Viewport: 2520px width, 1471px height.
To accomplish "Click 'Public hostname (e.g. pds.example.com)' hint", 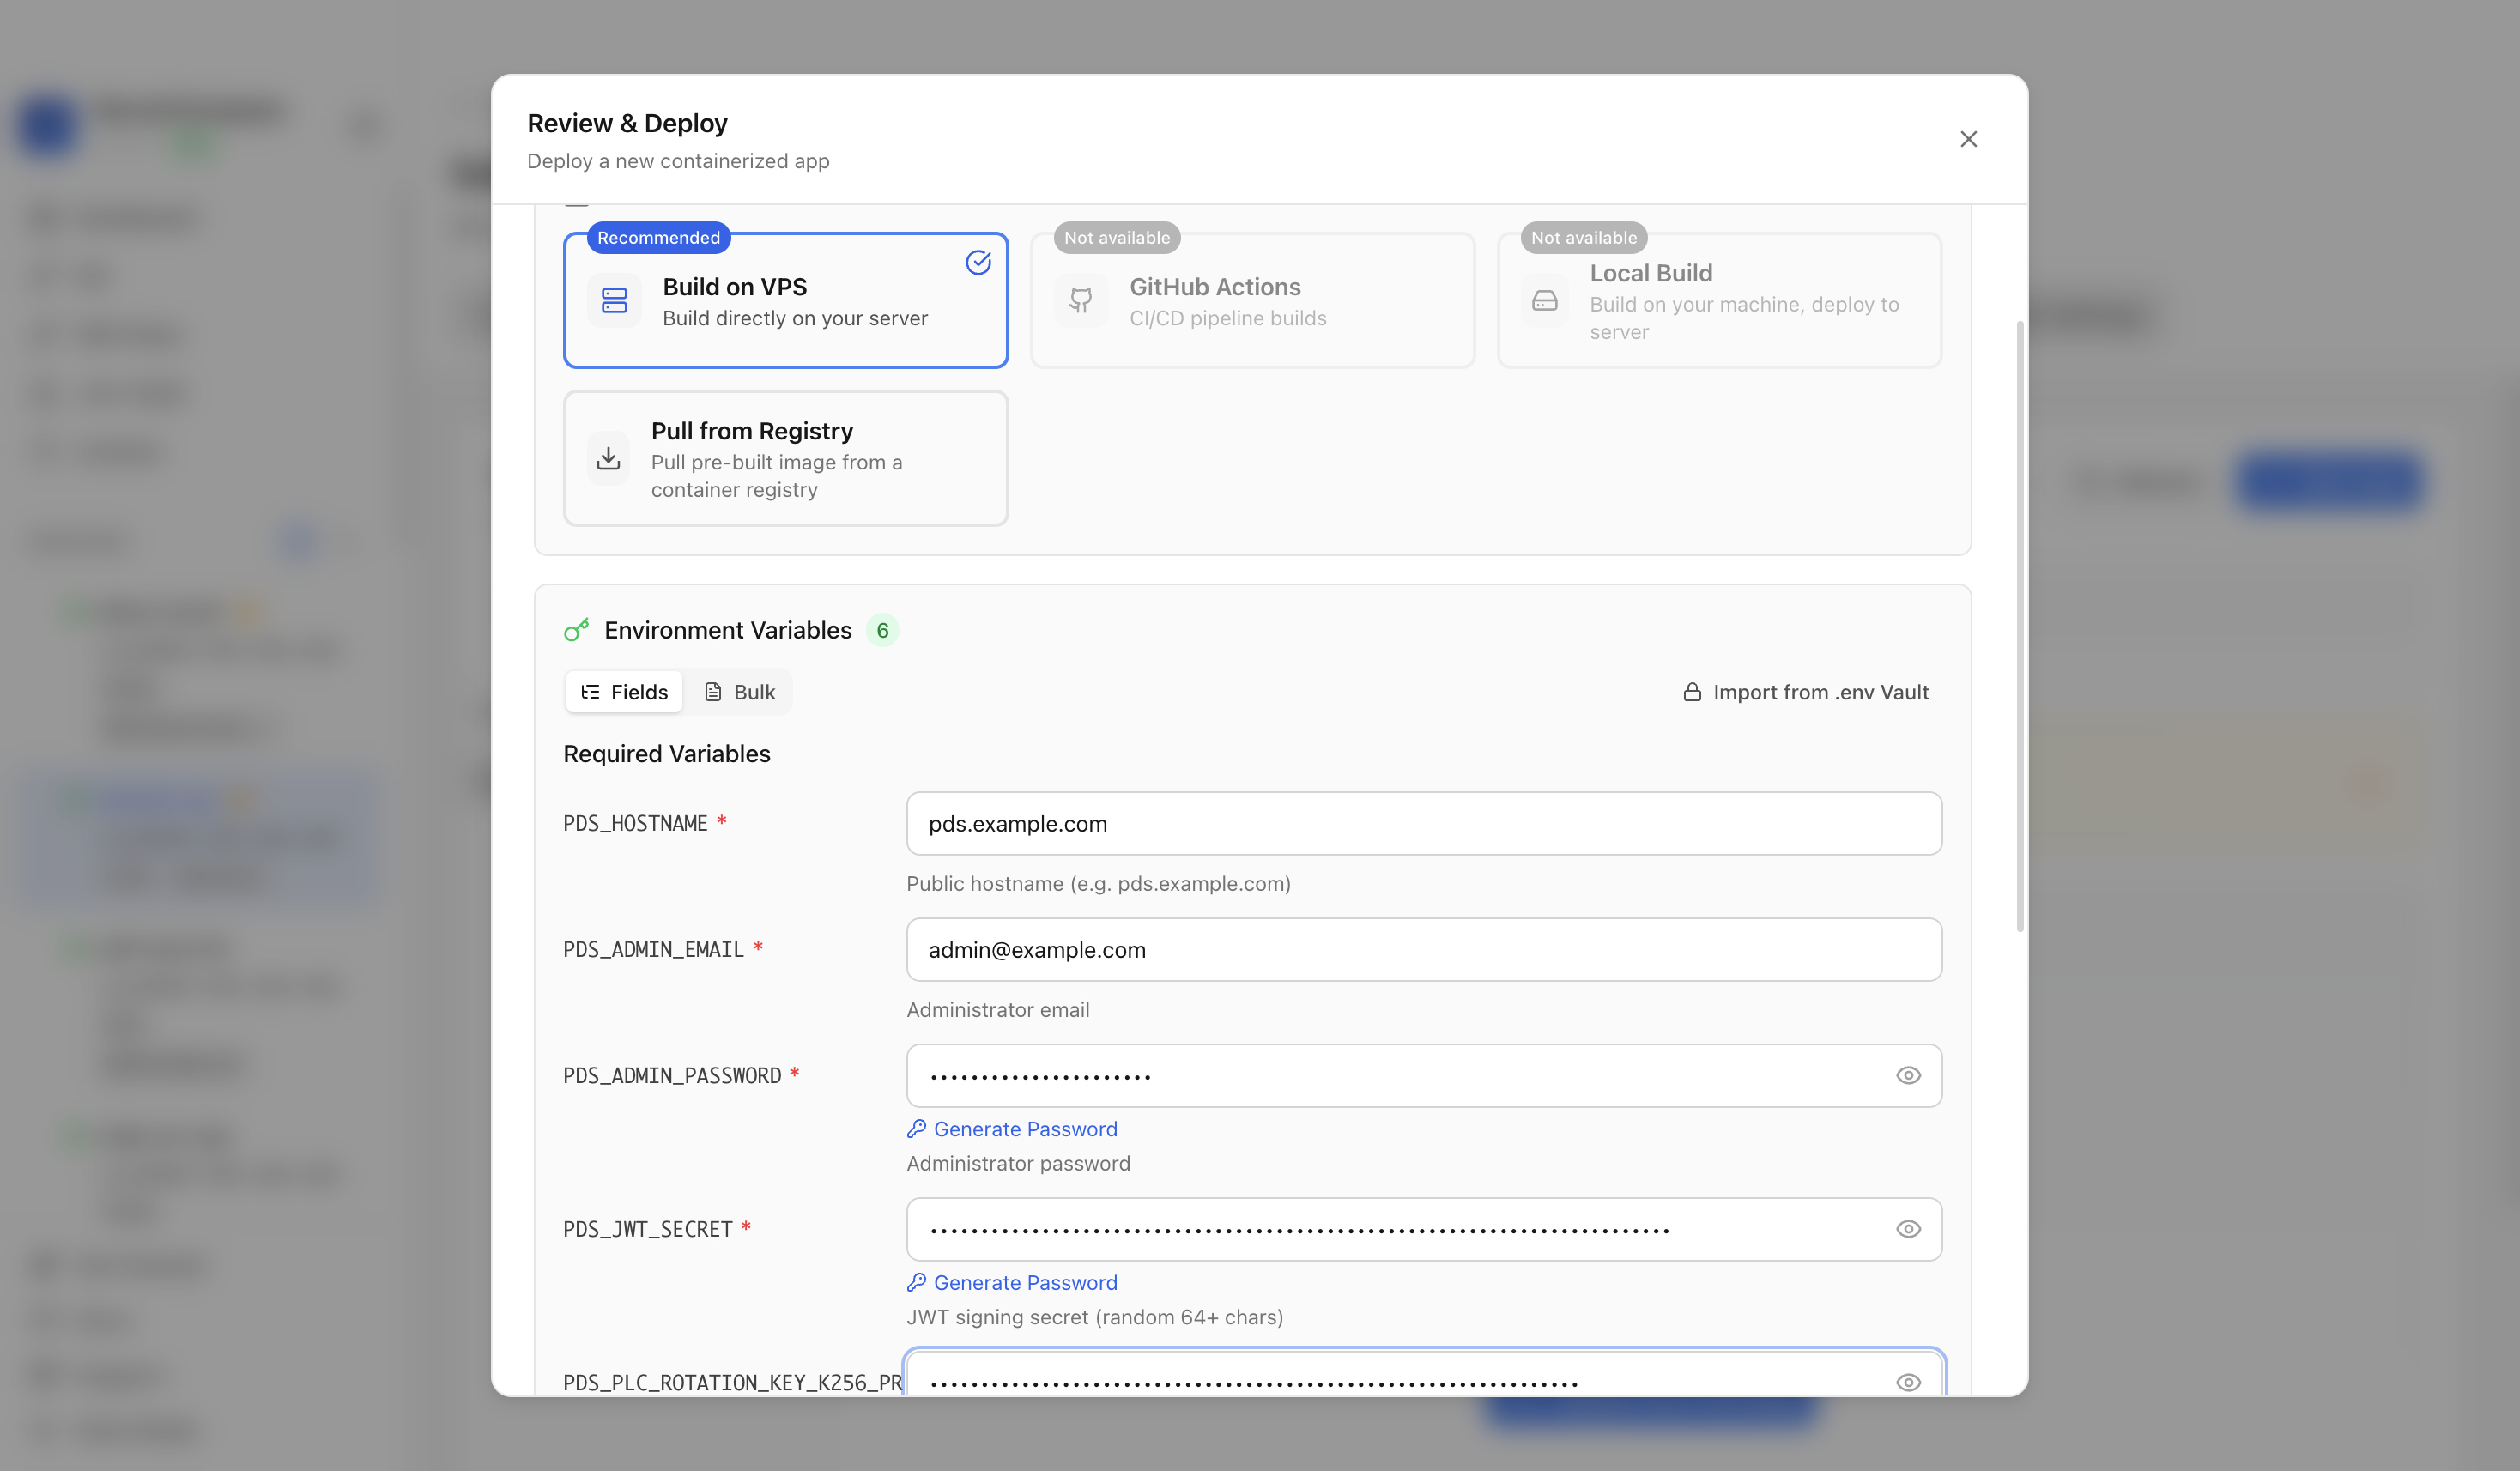I will (x=1098, y=884).
